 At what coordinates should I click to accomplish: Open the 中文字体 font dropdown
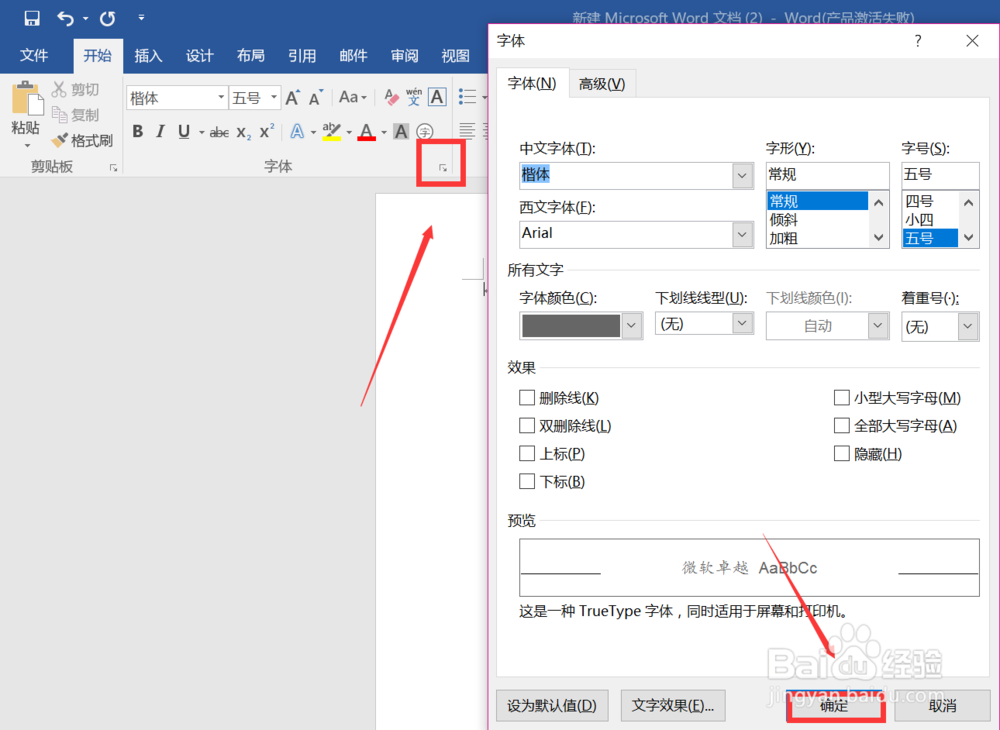[741, 175]
